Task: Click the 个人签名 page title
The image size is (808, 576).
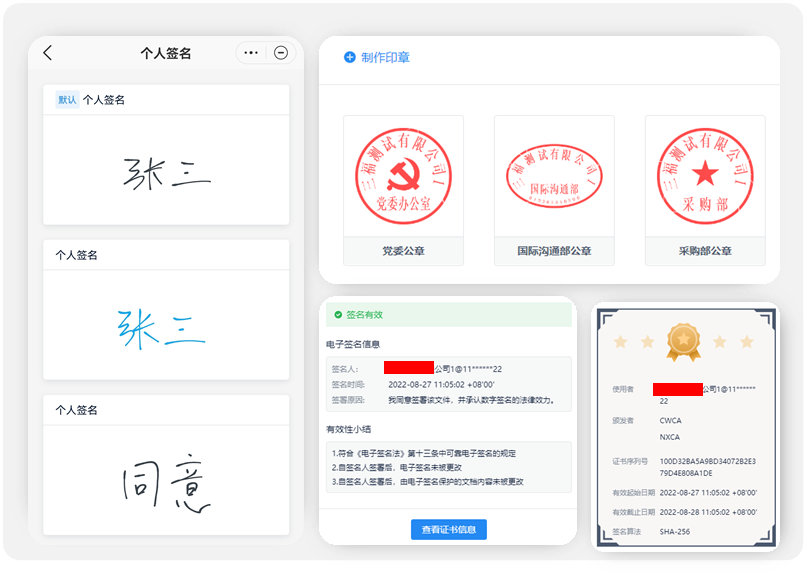Action: tap(165, 53)
